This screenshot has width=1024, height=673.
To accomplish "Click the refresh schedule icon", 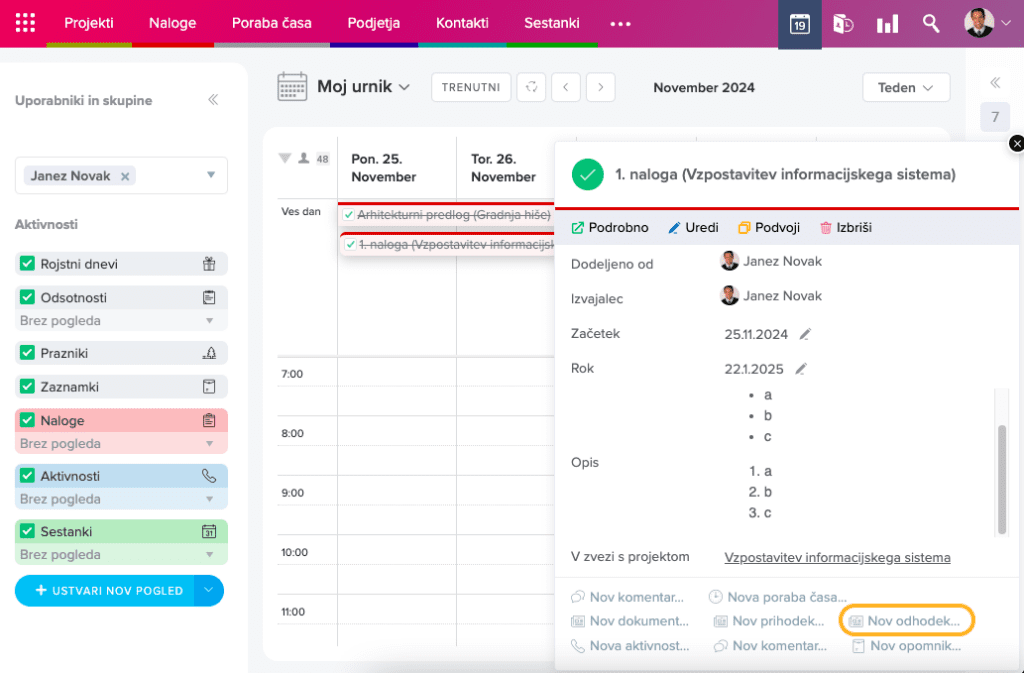I will coord(532,87).
